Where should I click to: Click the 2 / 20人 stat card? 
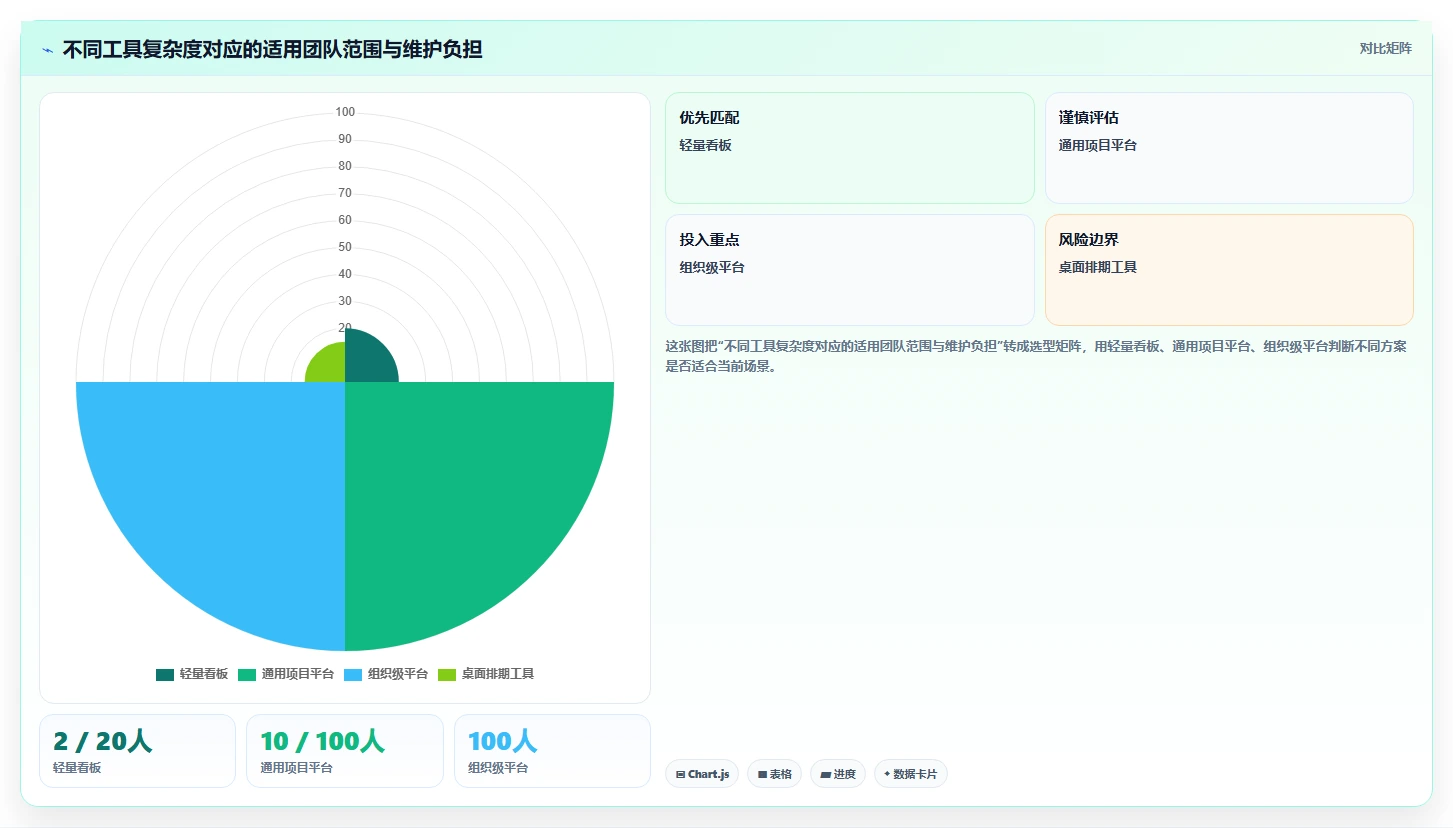(x=137, y=751)
